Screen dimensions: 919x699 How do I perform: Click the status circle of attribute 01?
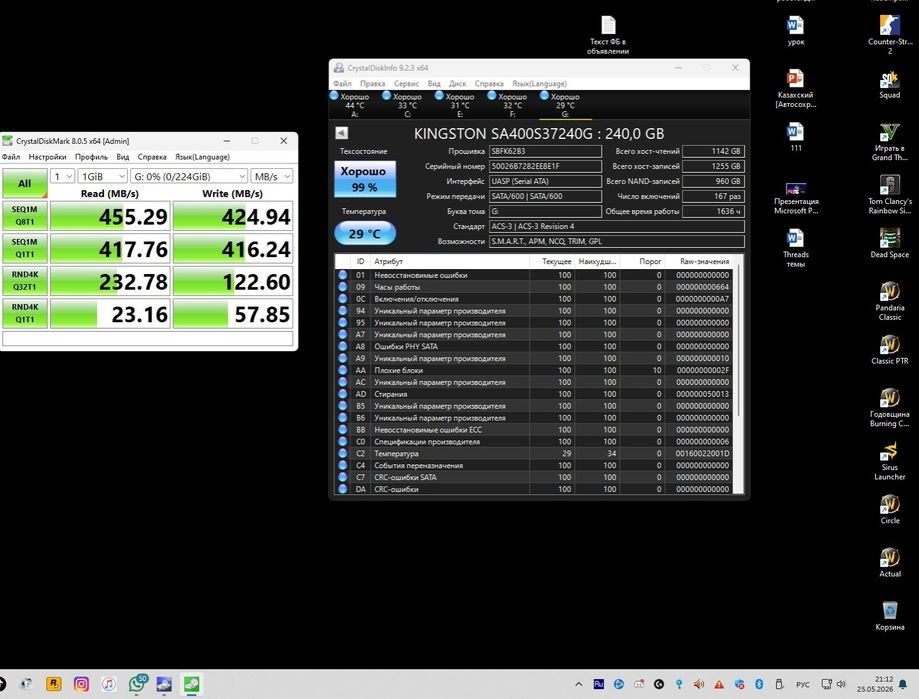point(343,275)
